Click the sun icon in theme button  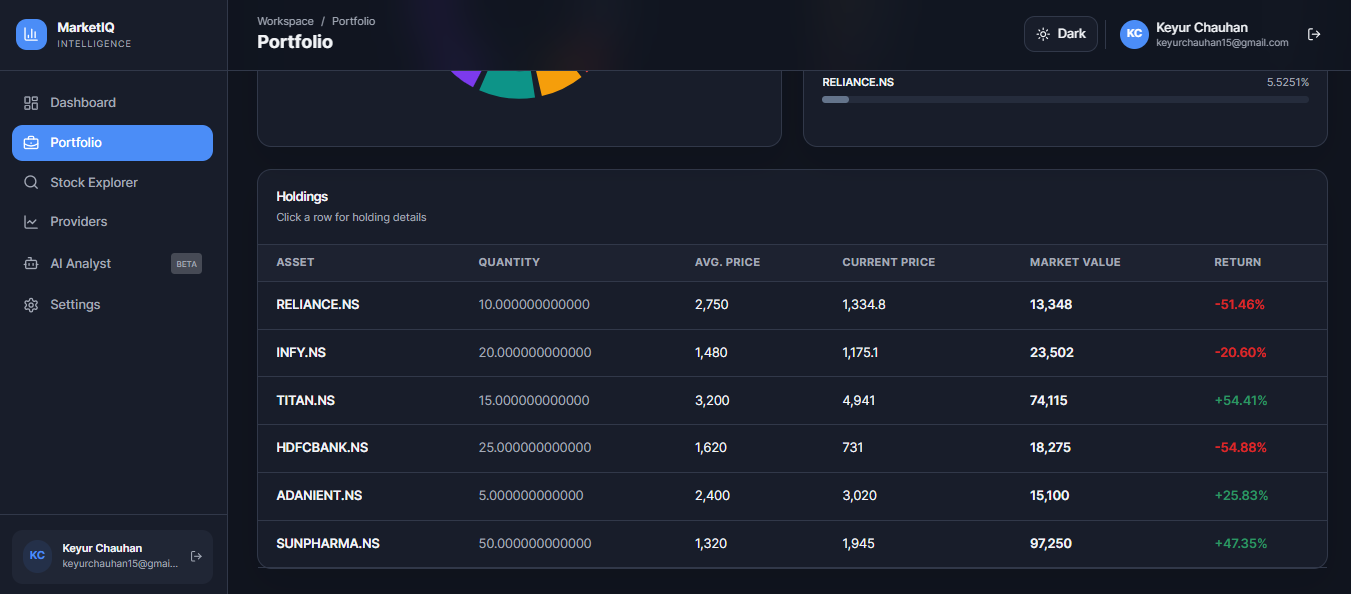click(x=1043, y=34)
